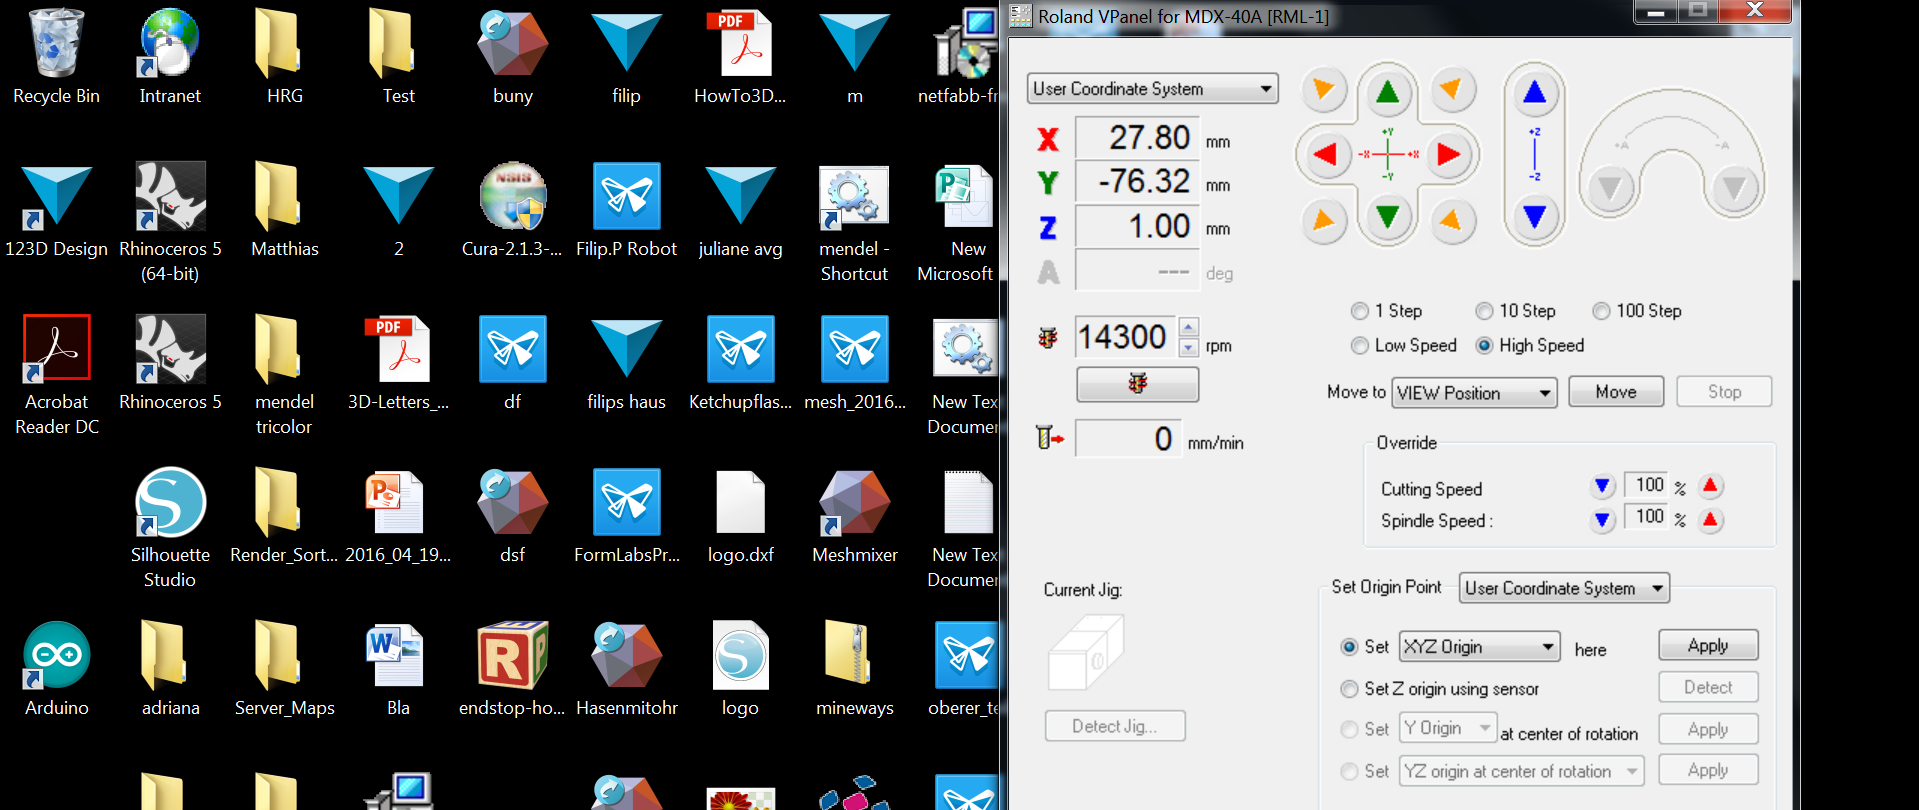Open the juliane avg file
Screen dimensions: 1919x810
pos(740,210)
